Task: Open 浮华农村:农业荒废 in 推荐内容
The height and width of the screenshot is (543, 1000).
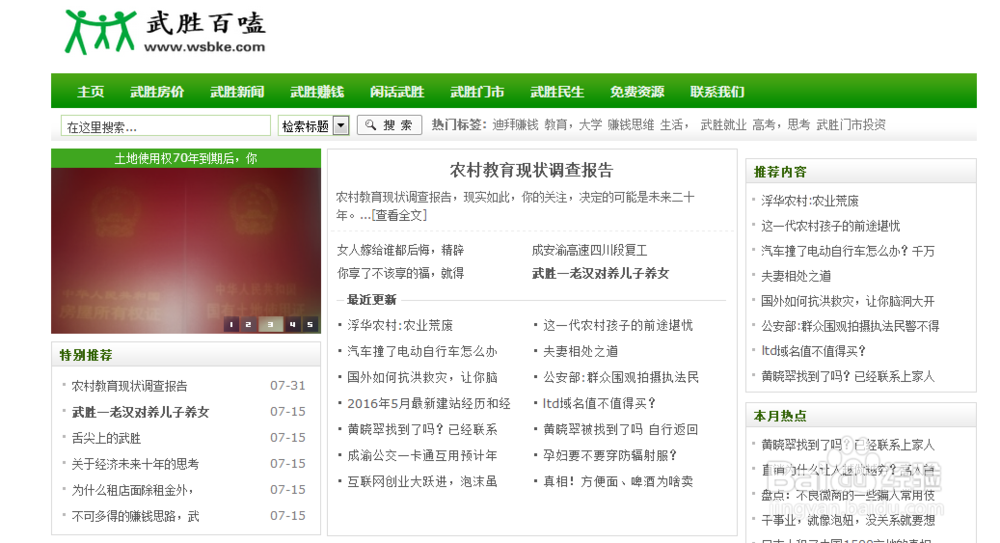Action: (x=810, y=201)
